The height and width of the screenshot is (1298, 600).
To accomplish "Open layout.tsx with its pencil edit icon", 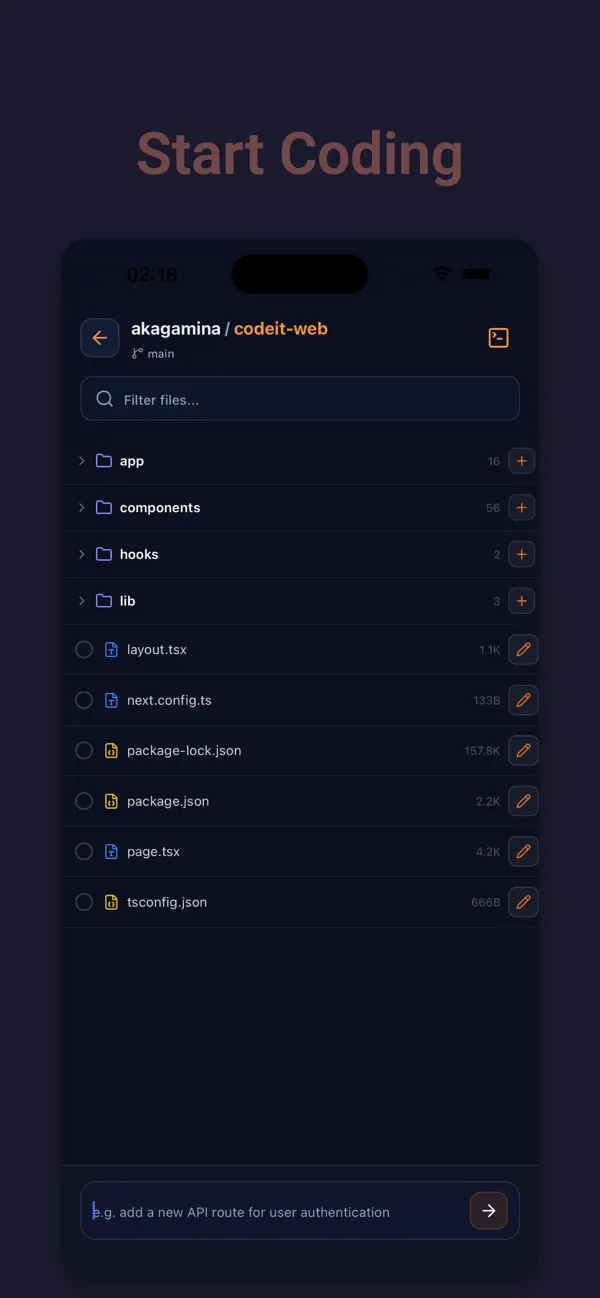I will (523, 649).
